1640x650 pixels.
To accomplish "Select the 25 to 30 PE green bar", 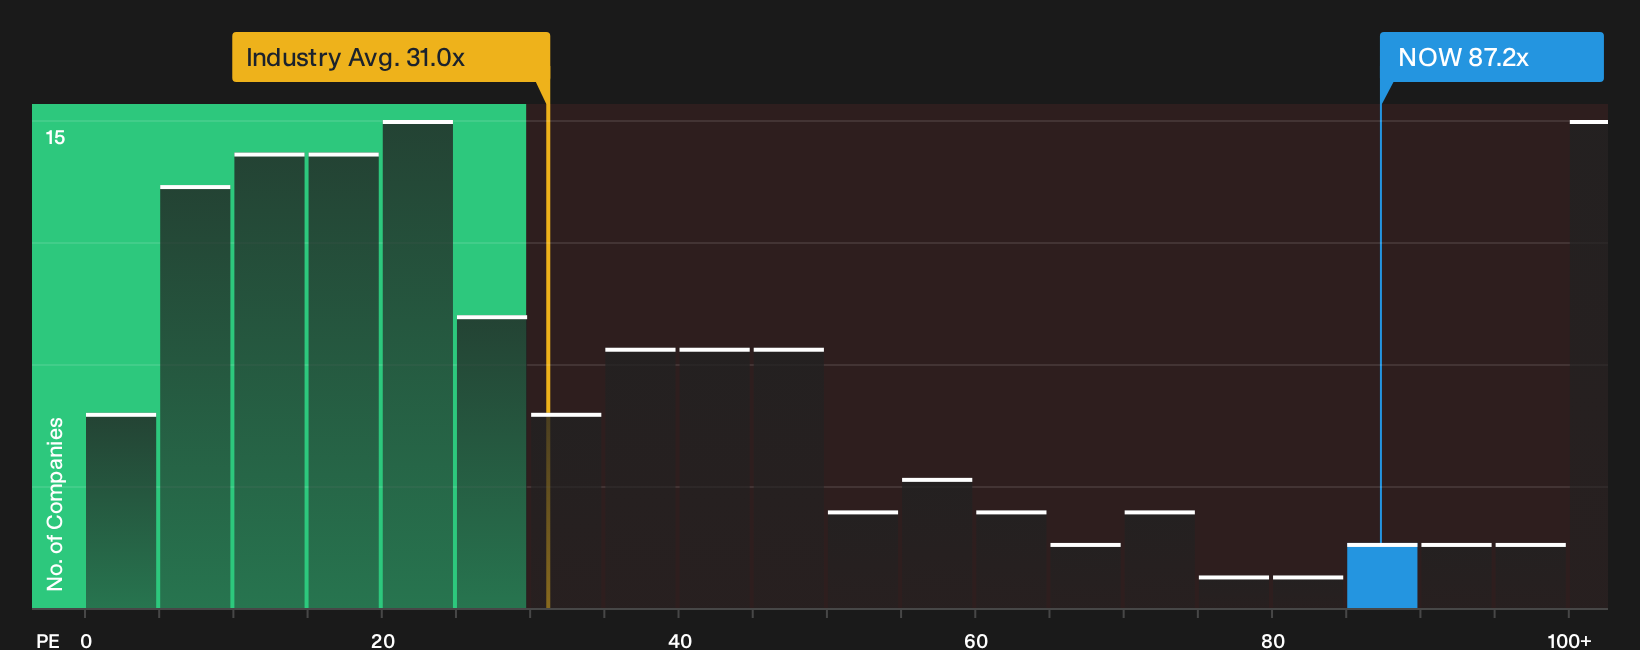I will pos(492,462).
